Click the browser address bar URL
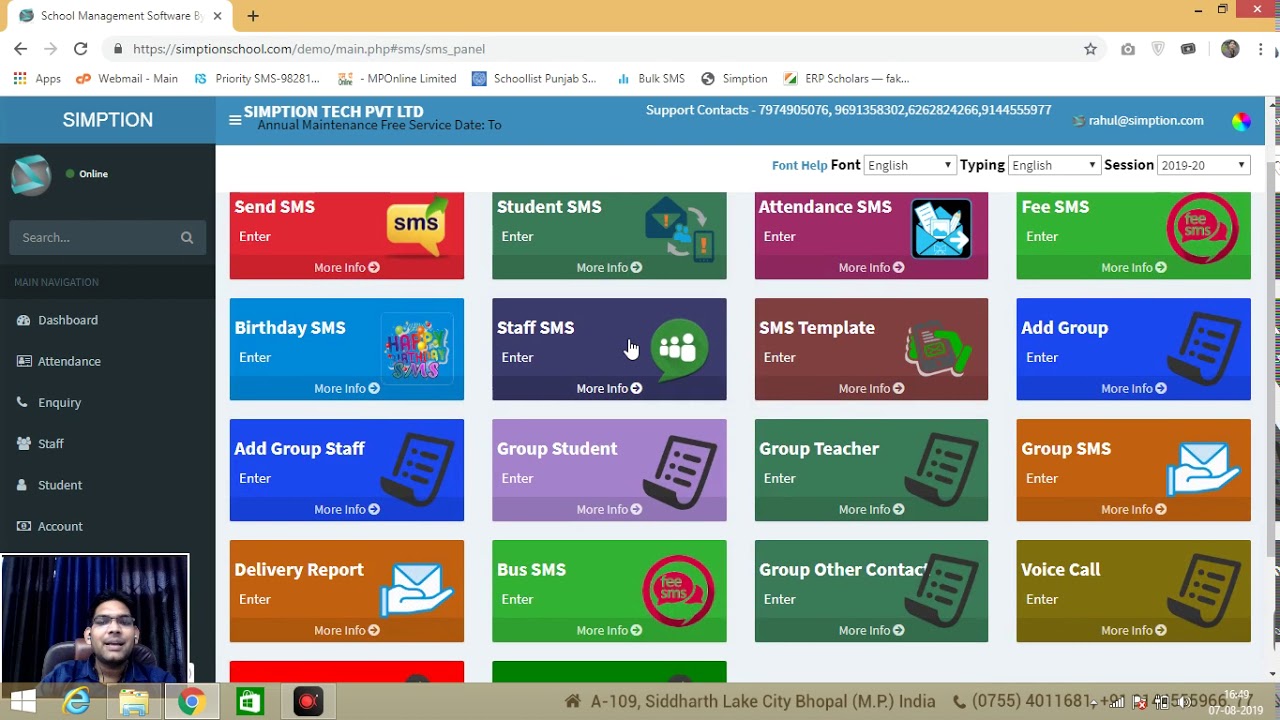The image size is (1280, 720). coord(309,49)
